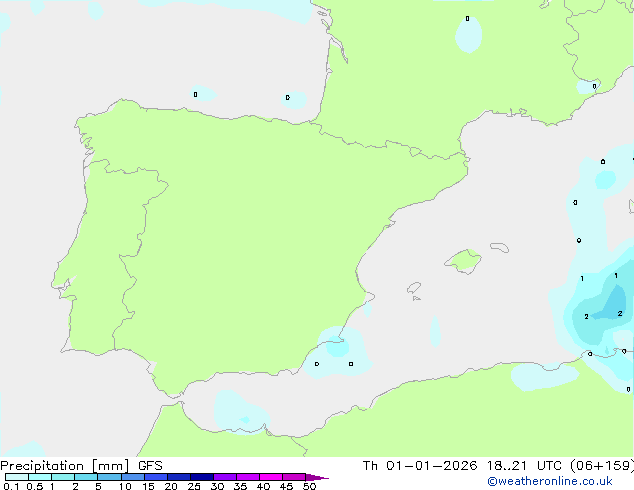634x490 pixels.
Task: Pick legend swatch between 10 and 15
Action: [133, 477]
